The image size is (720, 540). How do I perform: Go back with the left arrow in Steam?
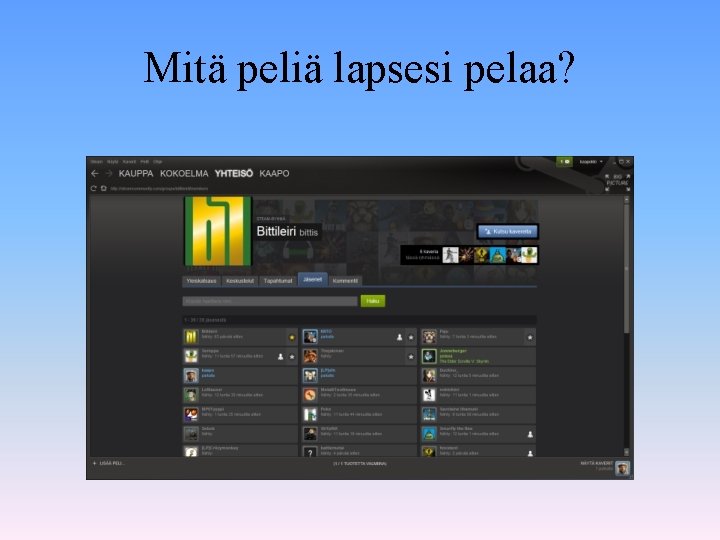[95, 174]
